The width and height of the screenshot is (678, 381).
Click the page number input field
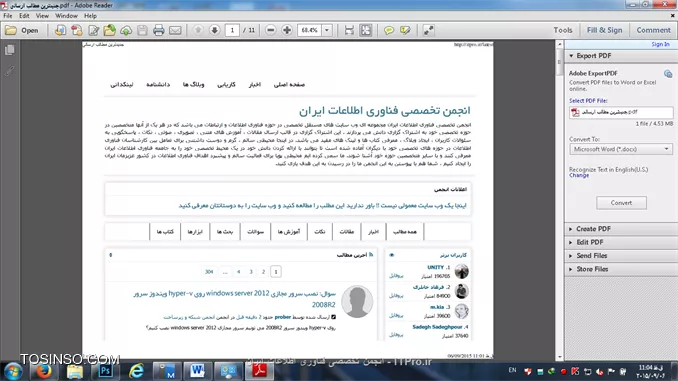[x=232, y=30]
